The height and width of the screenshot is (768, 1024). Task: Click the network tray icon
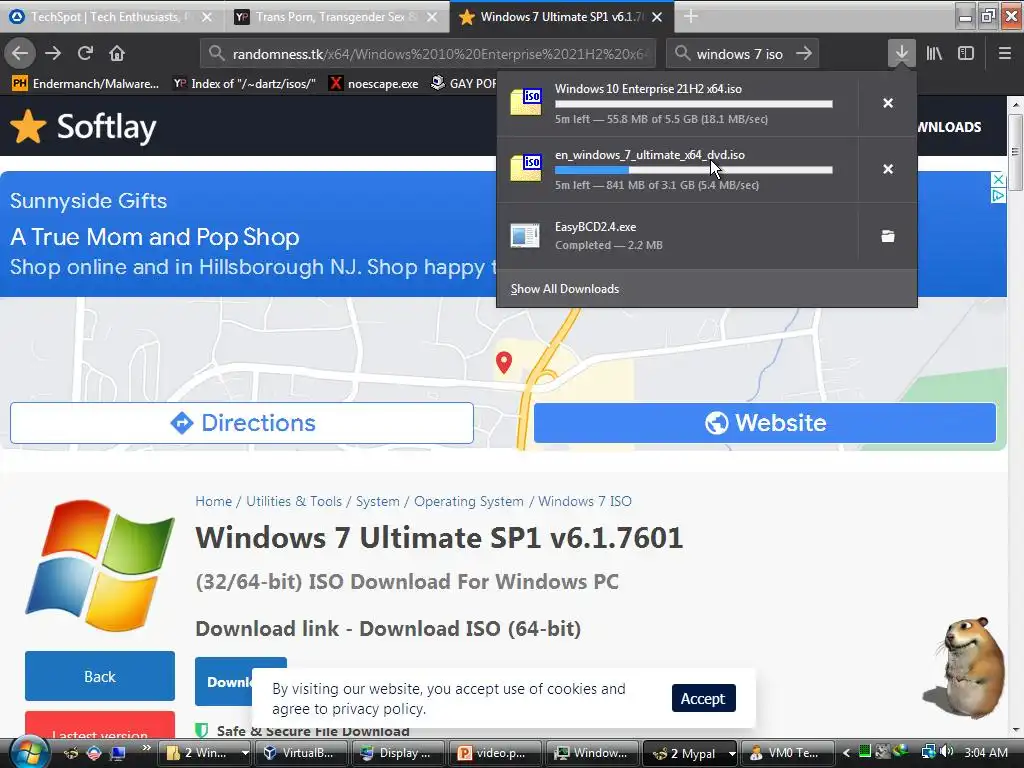click(x=927, y=752)
